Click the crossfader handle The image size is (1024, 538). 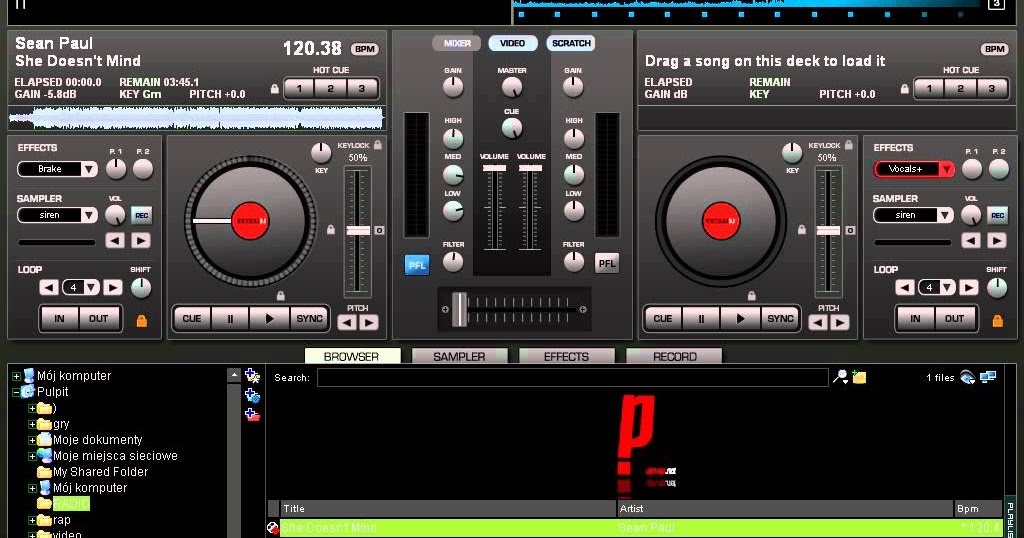click(x=459, y=309)
